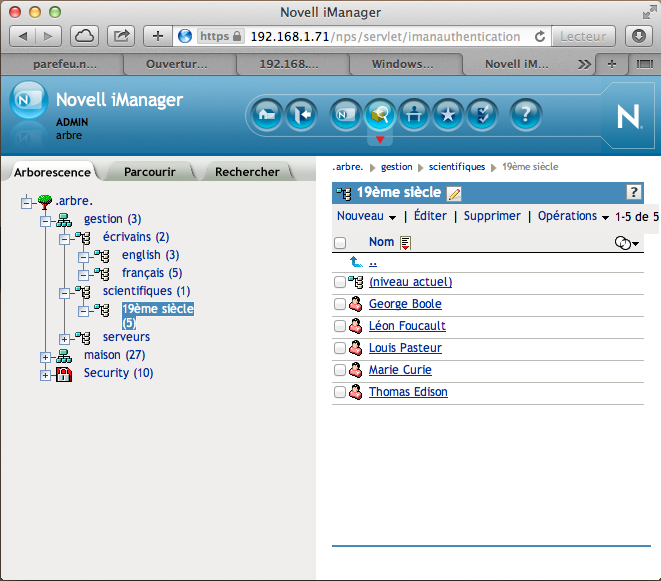Open the Configure icon
The width and height of the screenshot is (661, 581).
414,114
